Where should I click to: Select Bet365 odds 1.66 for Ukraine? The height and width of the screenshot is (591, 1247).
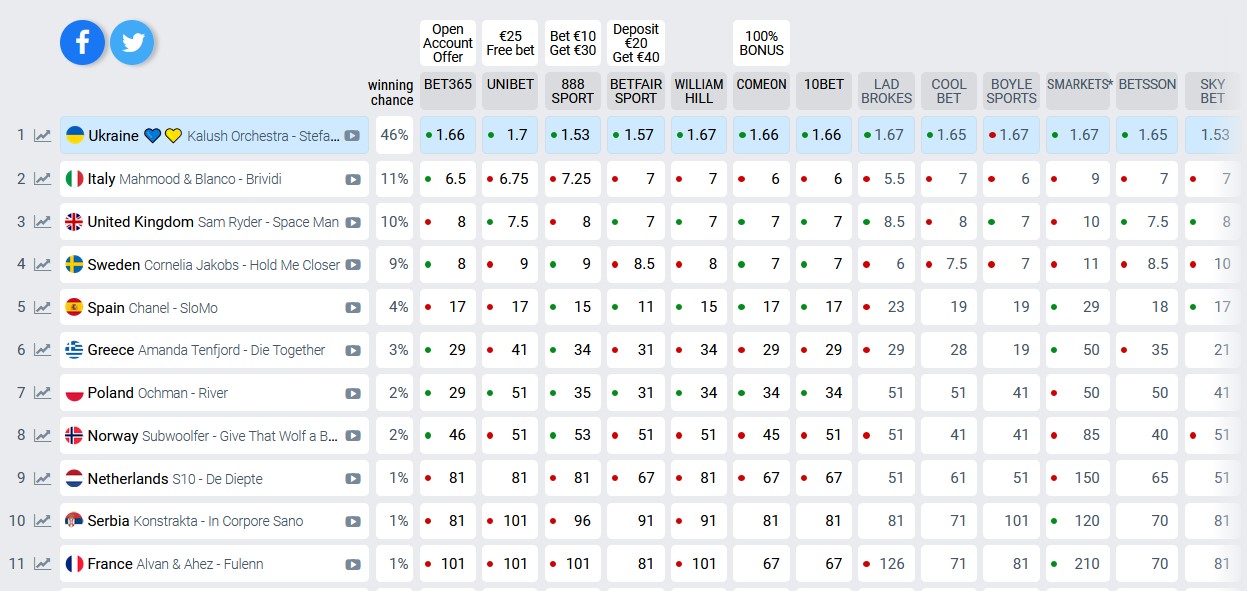pos(447,135)
